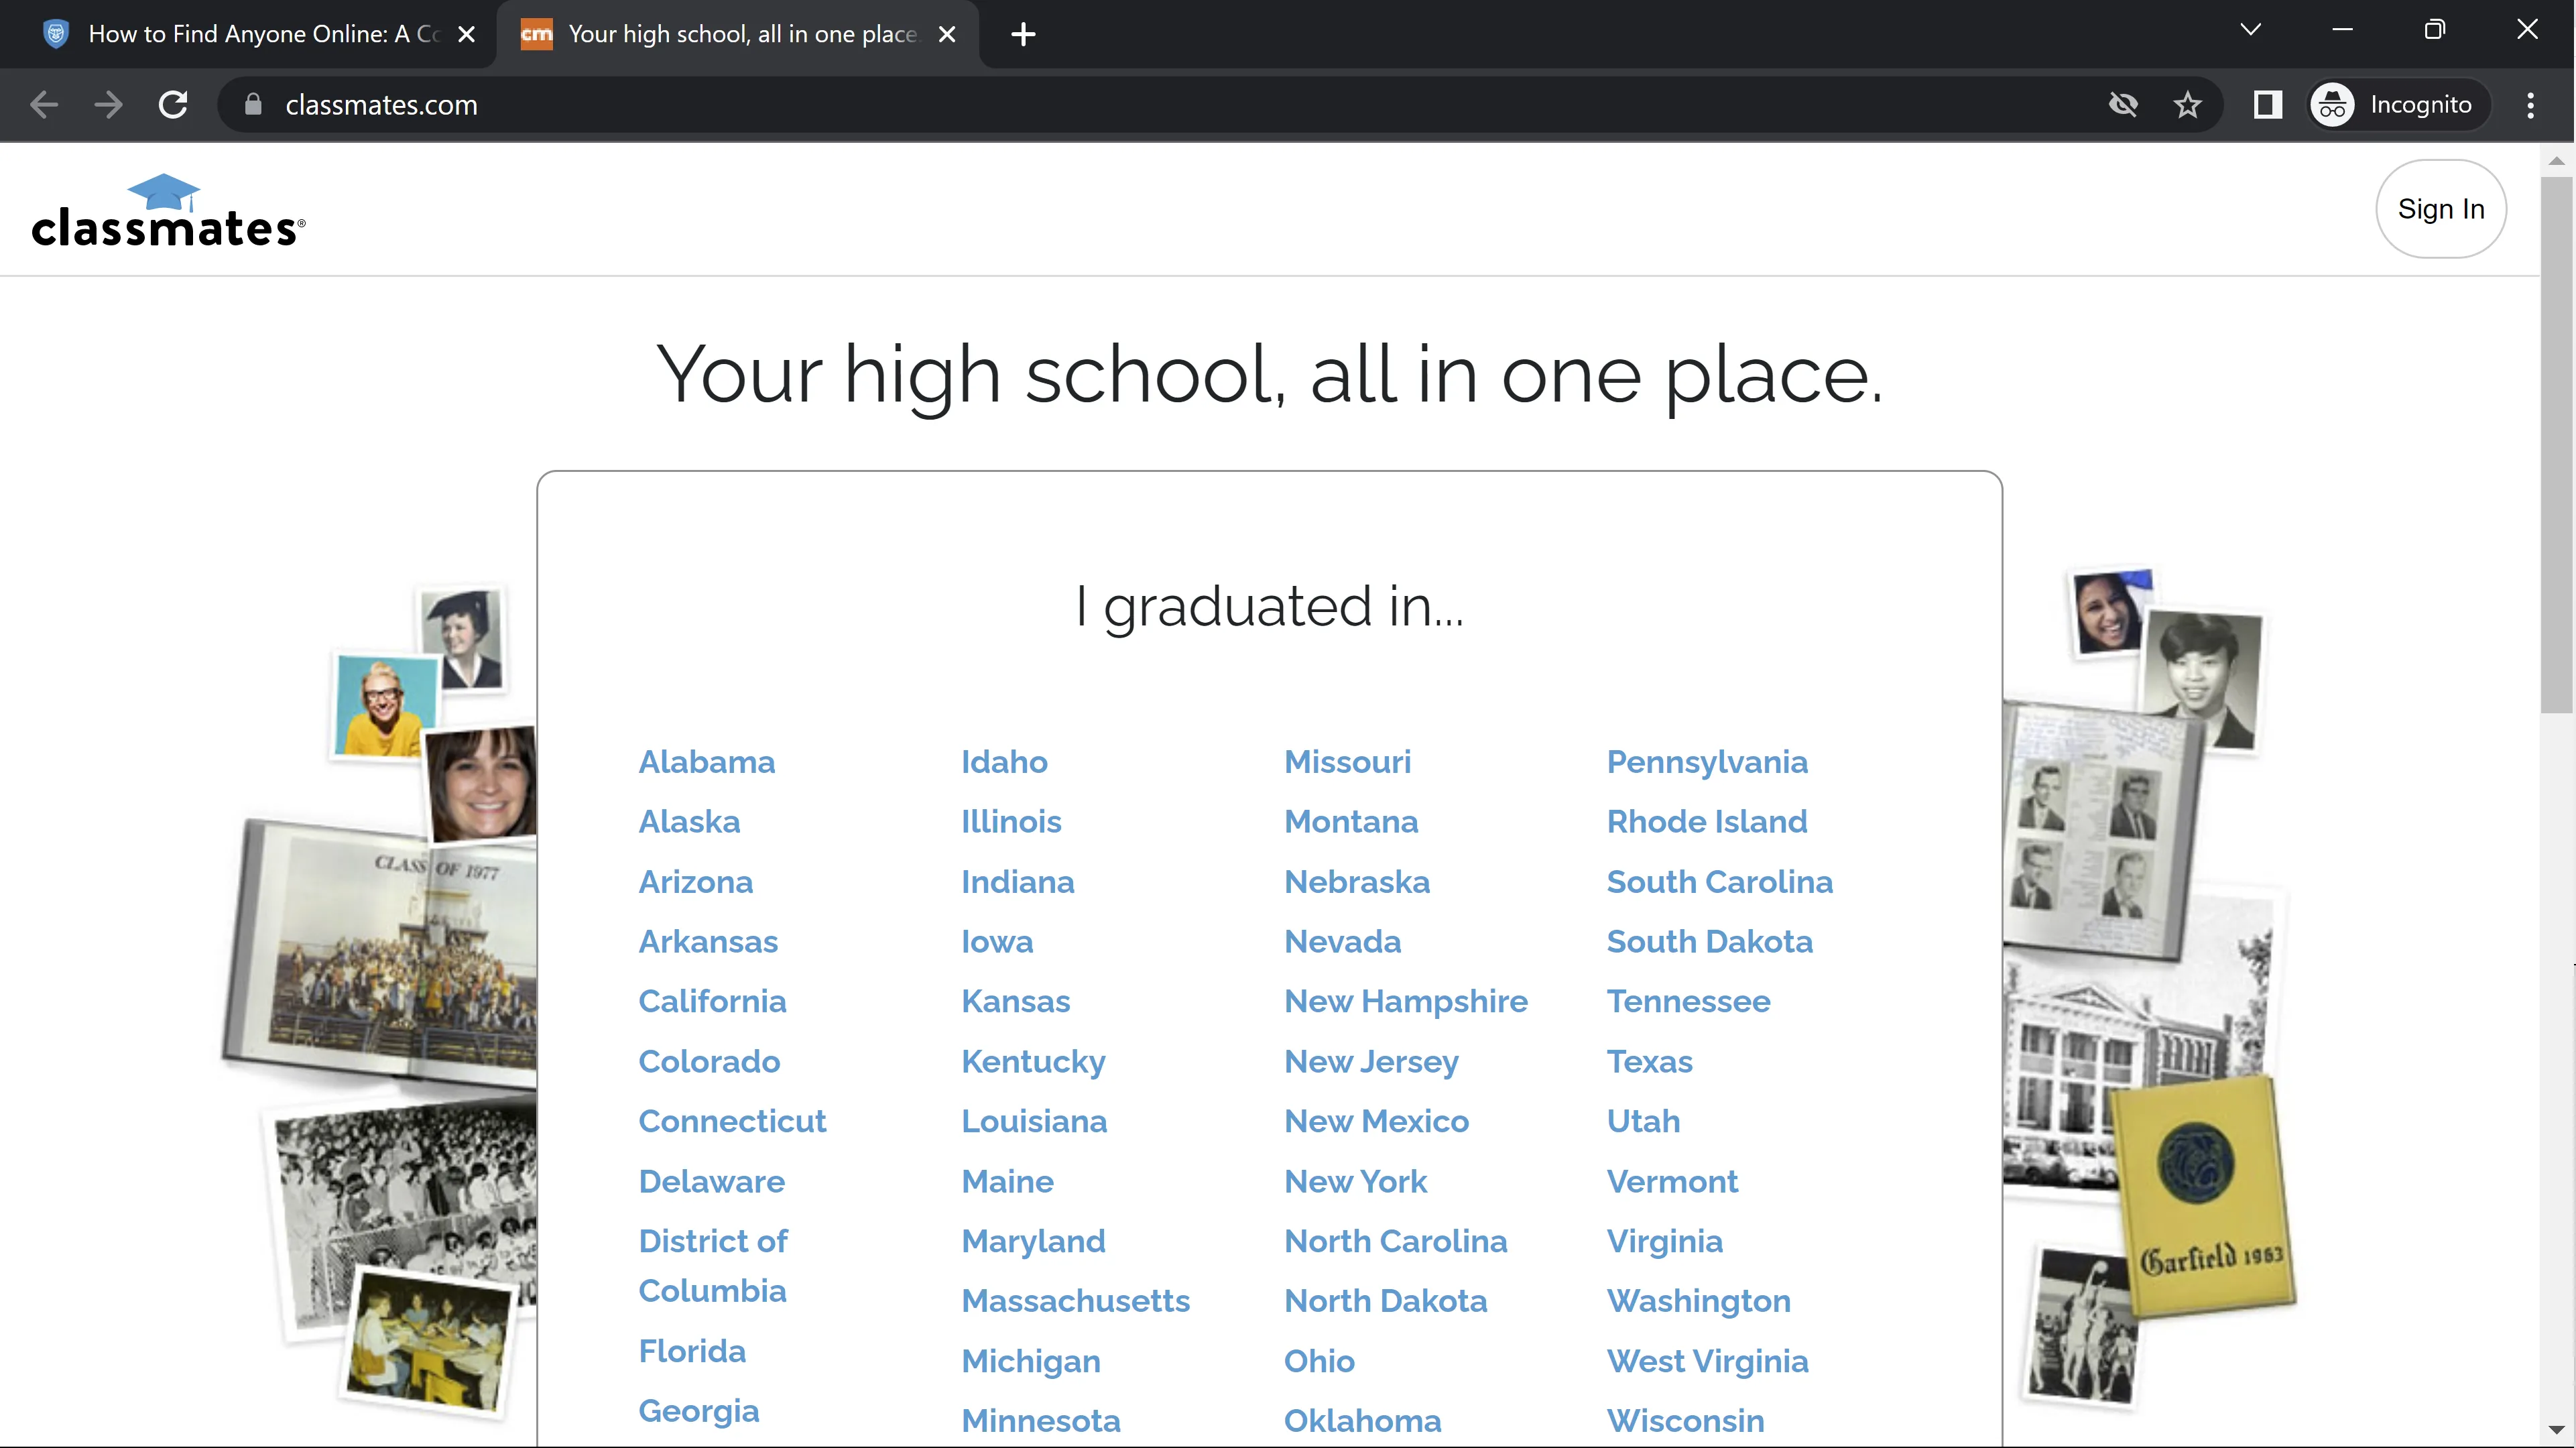Click the page scrollbar down arrow

[2556, 1430]
